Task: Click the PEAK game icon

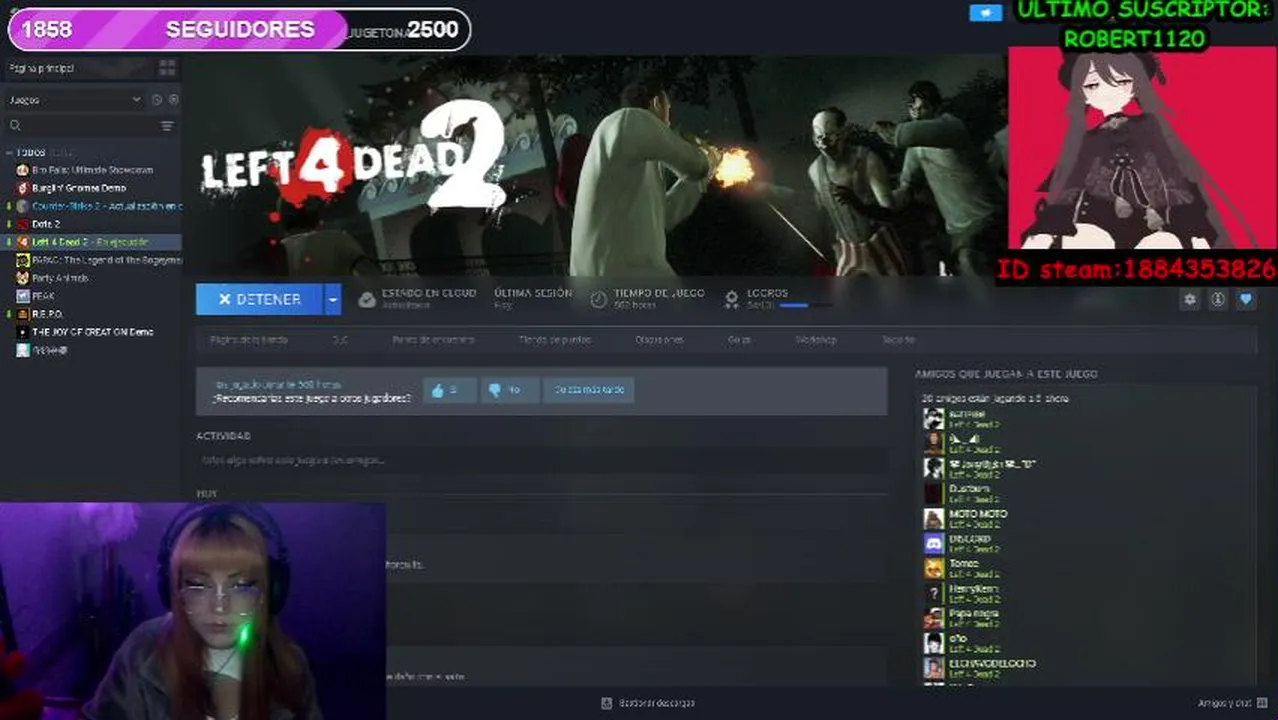Action: [x=23, y=296]
